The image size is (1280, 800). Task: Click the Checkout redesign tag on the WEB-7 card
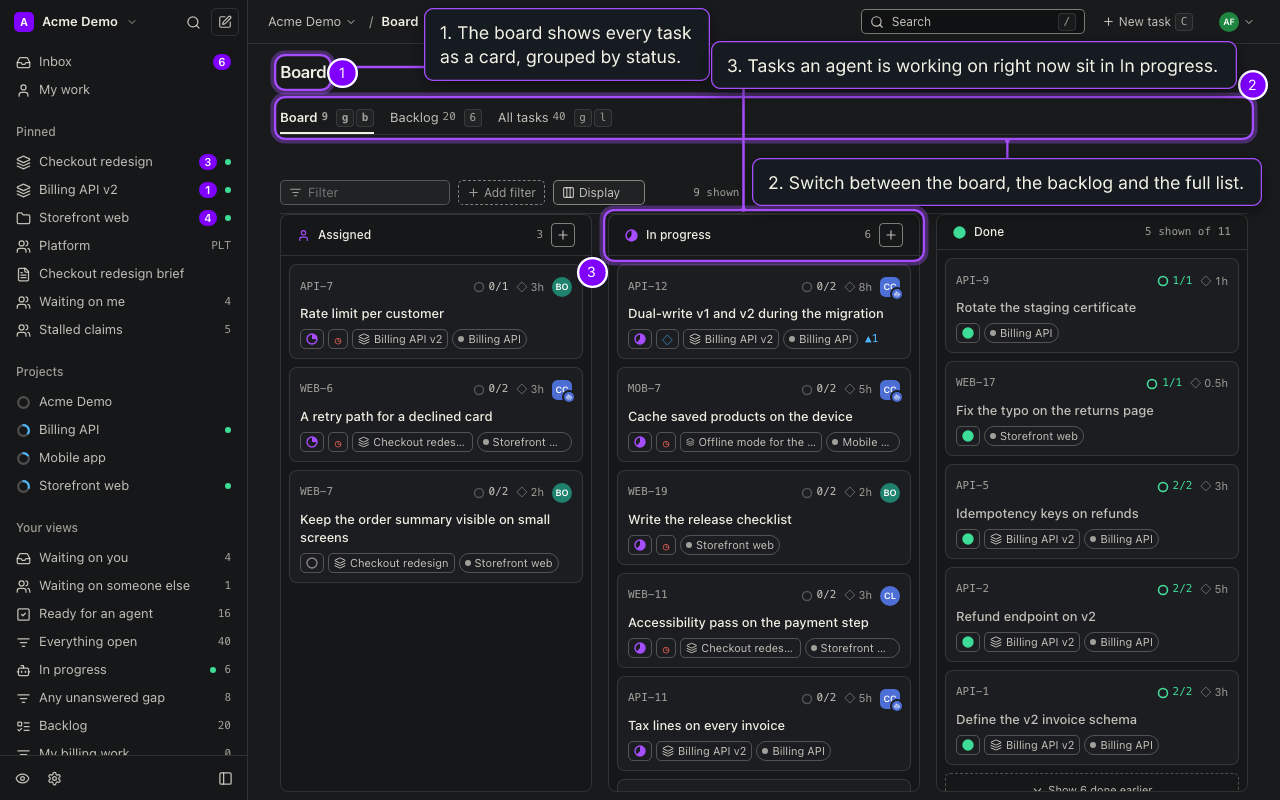pos(391,563)
